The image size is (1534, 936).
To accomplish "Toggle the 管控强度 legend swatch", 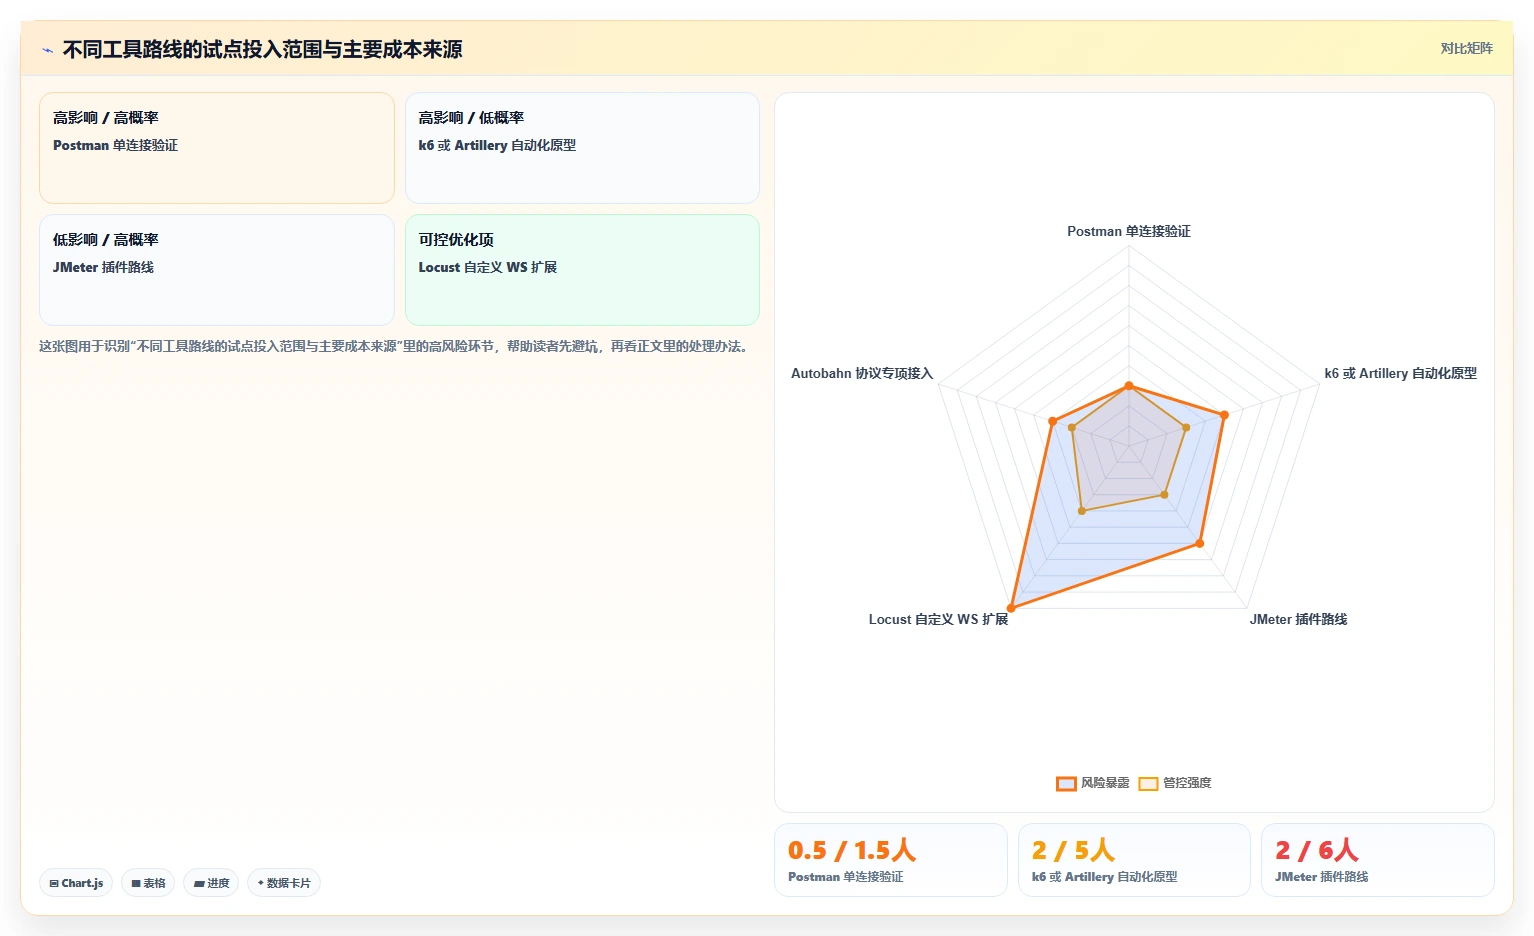I will coord(1148,783).
